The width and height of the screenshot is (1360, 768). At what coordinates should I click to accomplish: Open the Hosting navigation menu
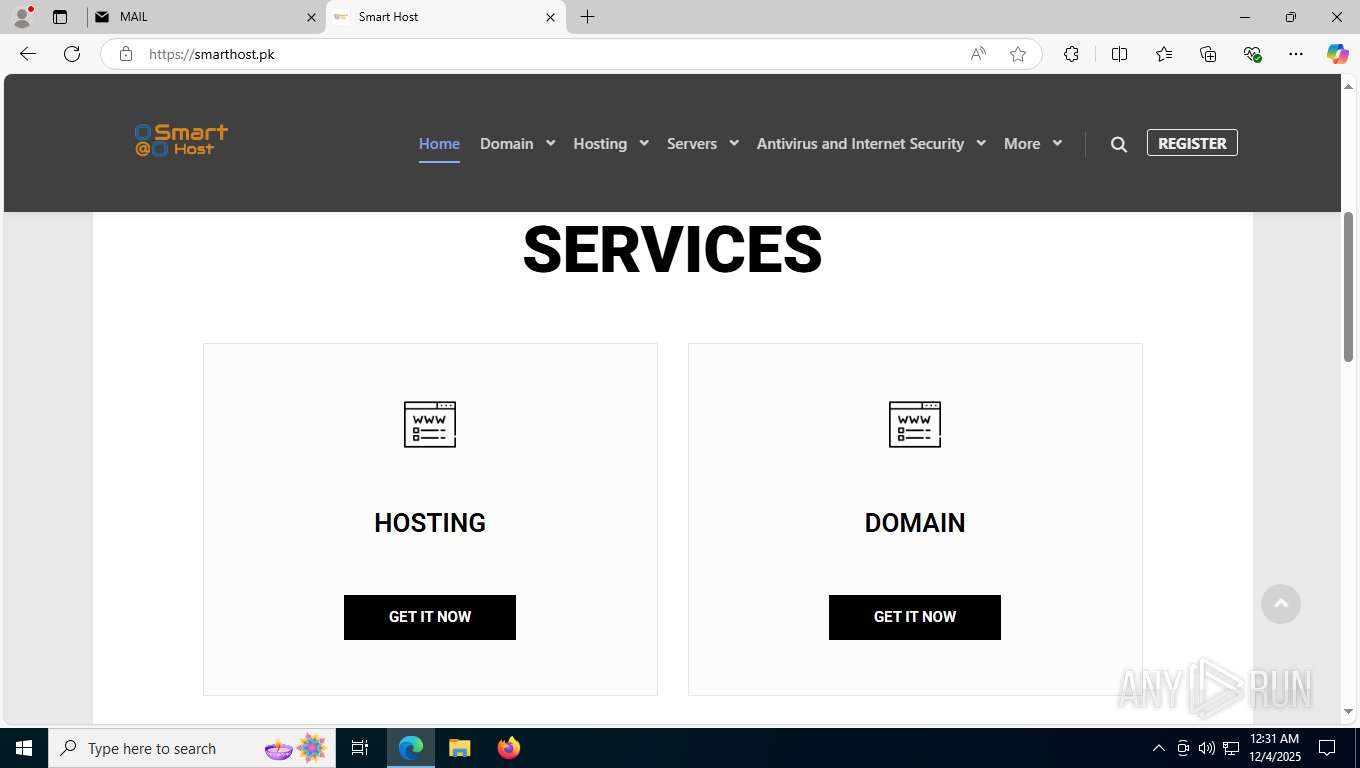tap(600, 144)
